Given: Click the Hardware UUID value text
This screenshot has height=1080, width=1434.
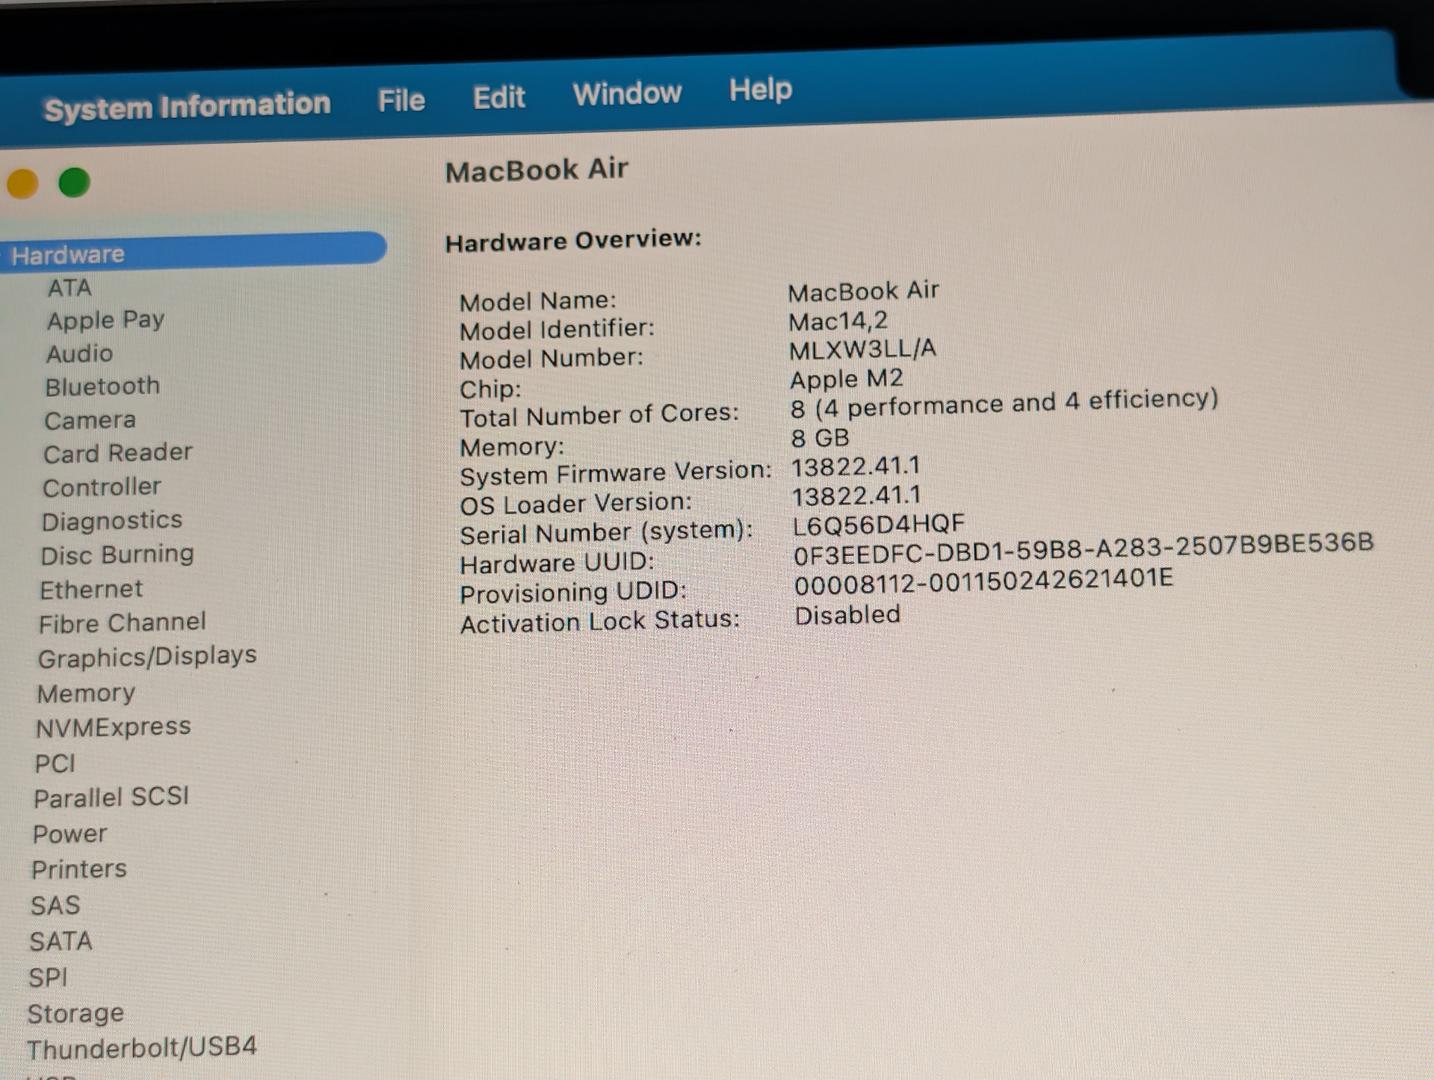Looking at the screenshot, I should coord(1082,549).
